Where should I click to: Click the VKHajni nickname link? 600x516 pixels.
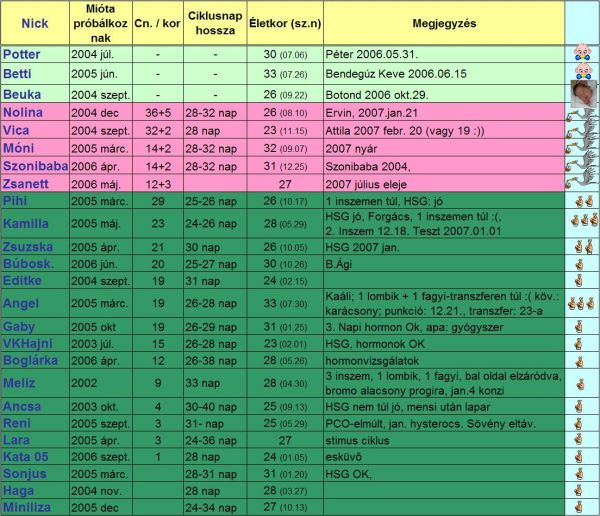coord(30,344)
